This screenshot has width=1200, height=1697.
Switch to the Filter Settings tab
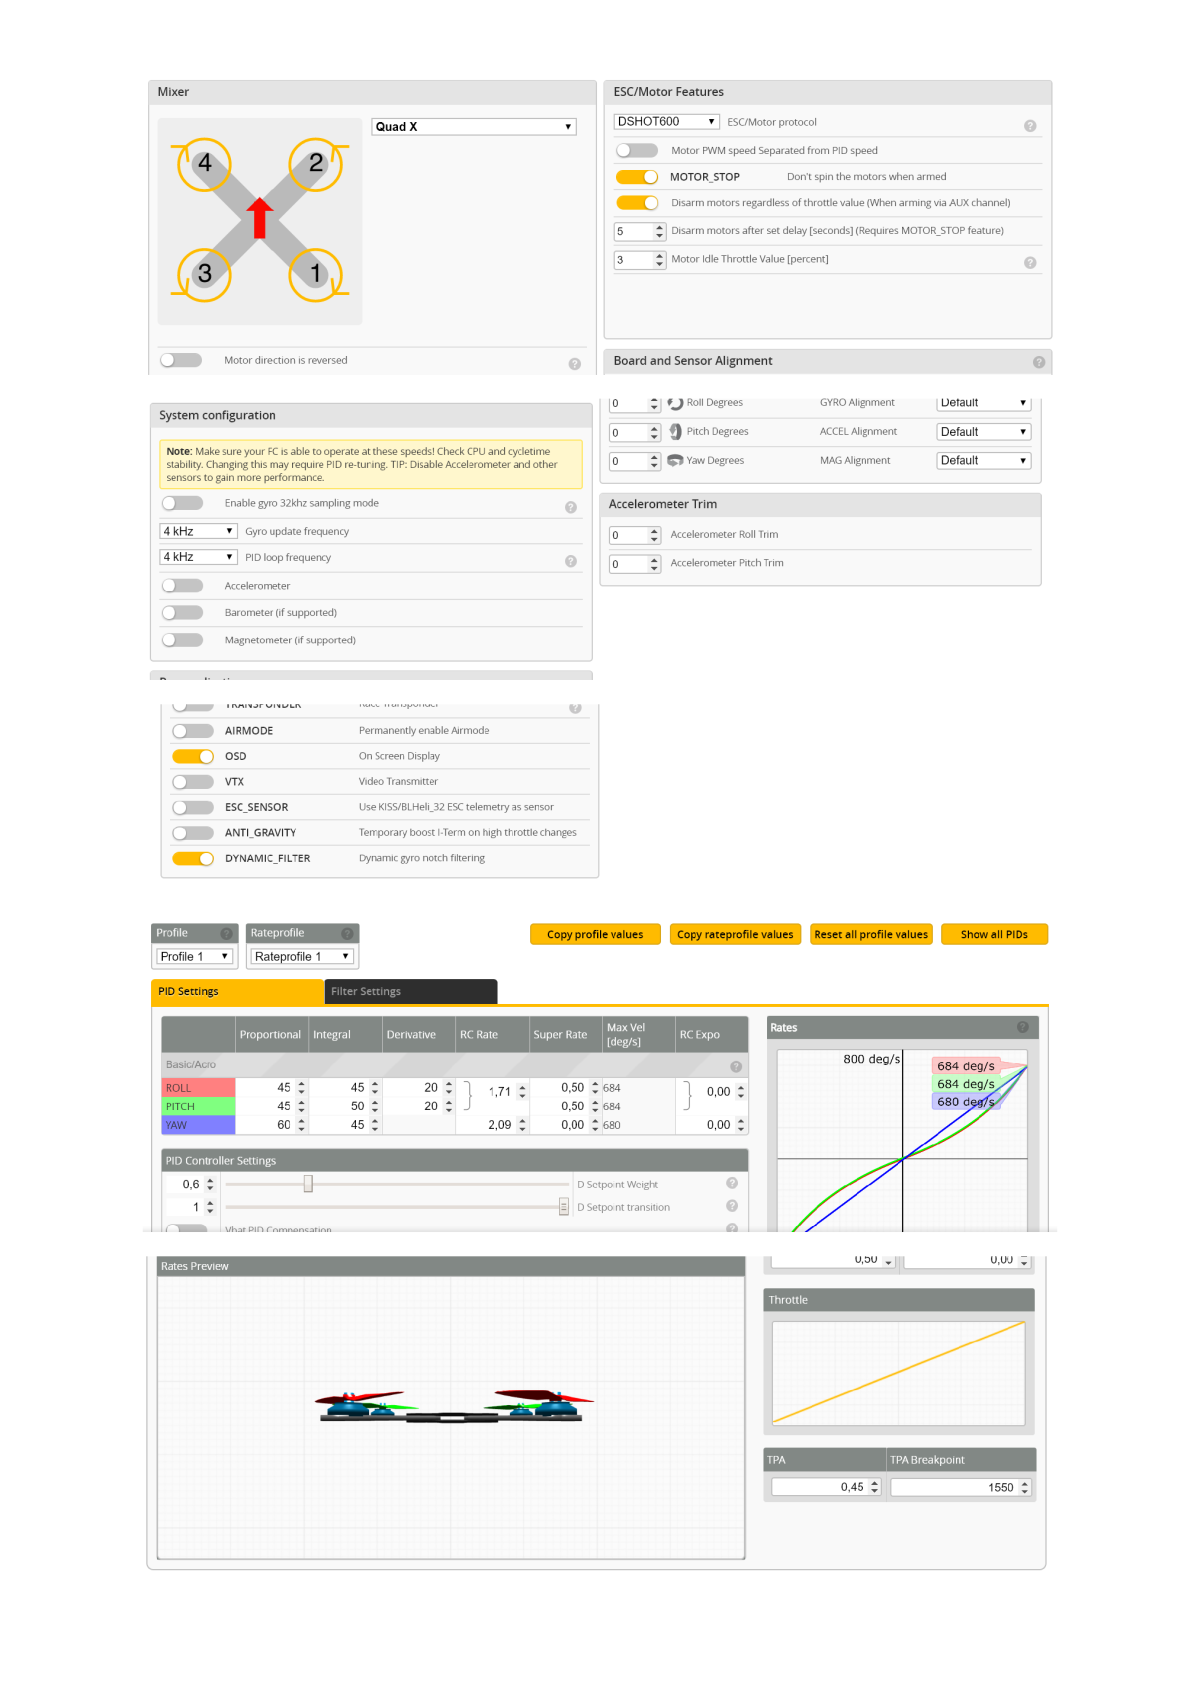[411, 992]
